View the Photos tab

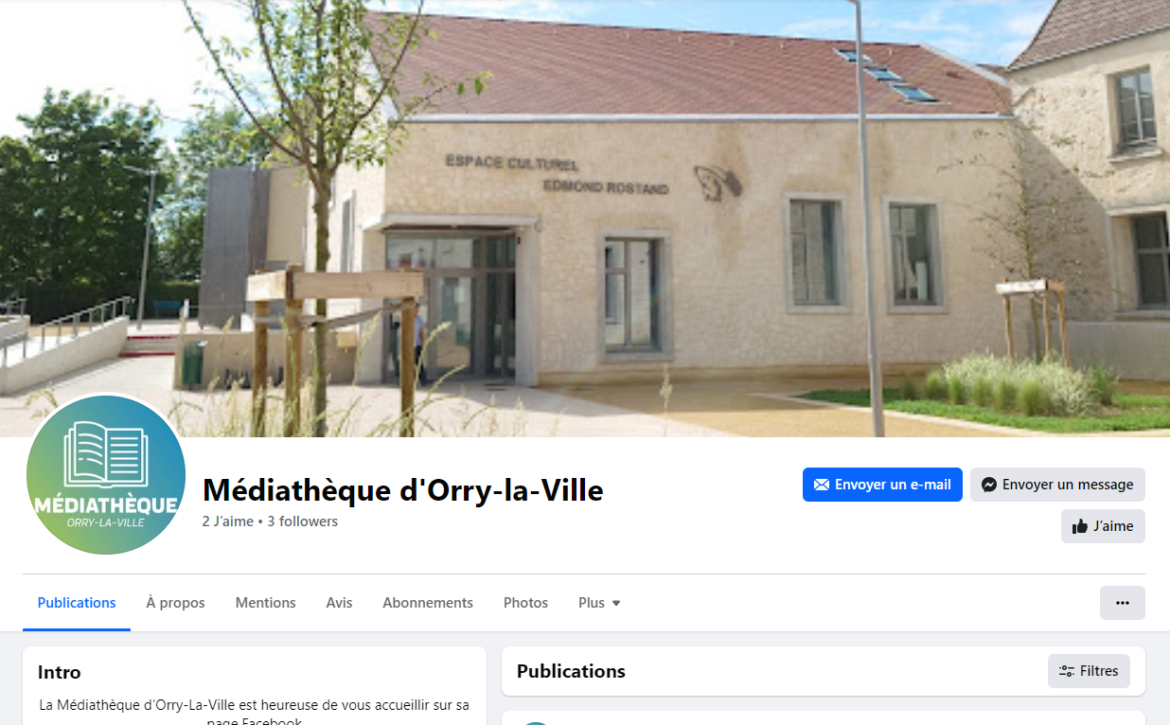(525, 603)
